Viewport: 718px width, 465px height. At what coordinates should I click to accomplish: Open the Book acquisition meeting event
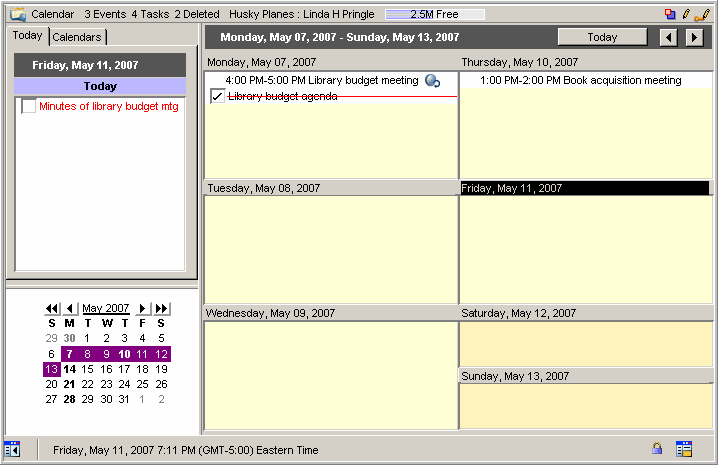(580, 80)
